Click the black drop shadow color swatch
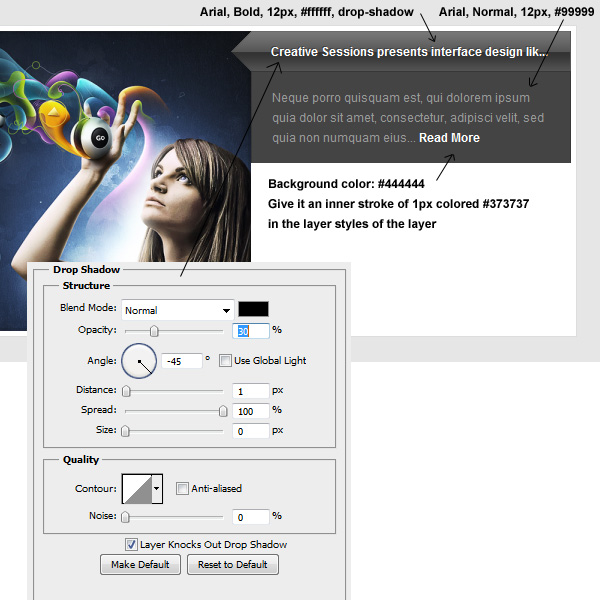Viewport: 600px width, 600px height. (x=253, y=309)
